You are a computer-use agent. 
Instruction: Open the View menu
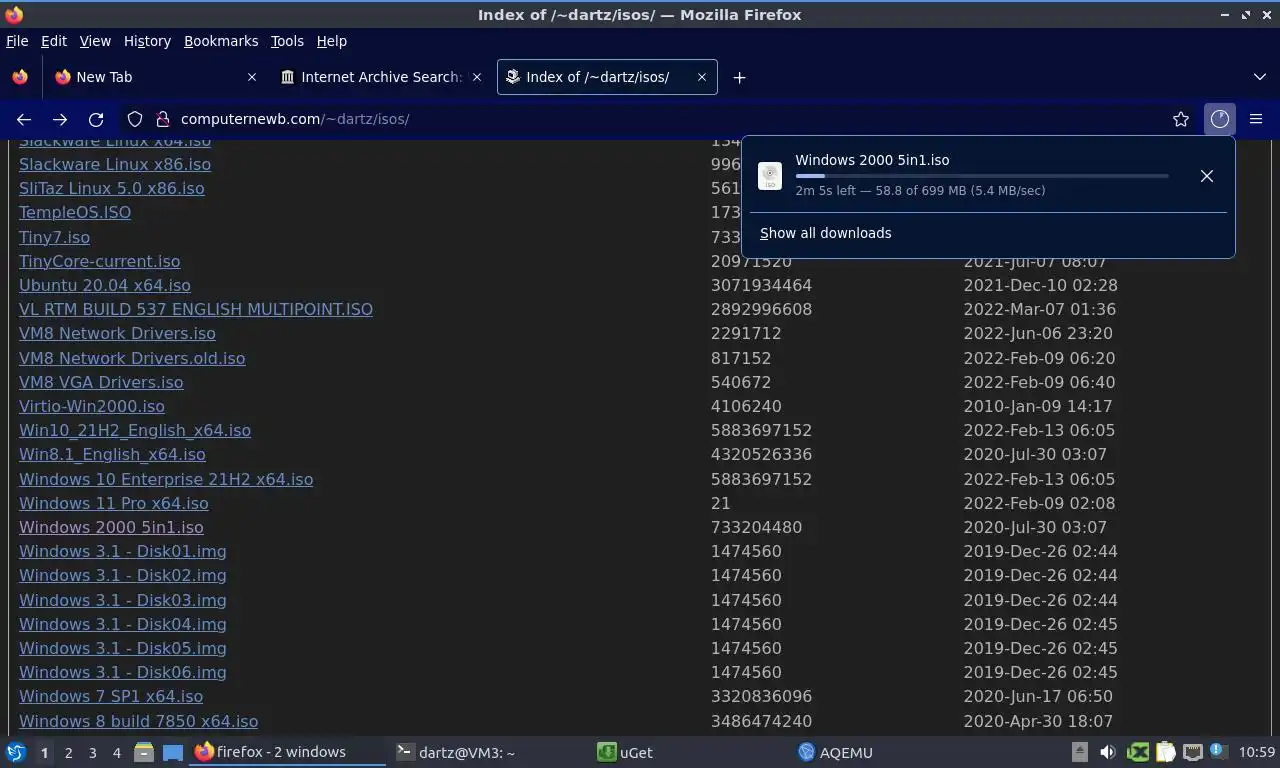95,41
